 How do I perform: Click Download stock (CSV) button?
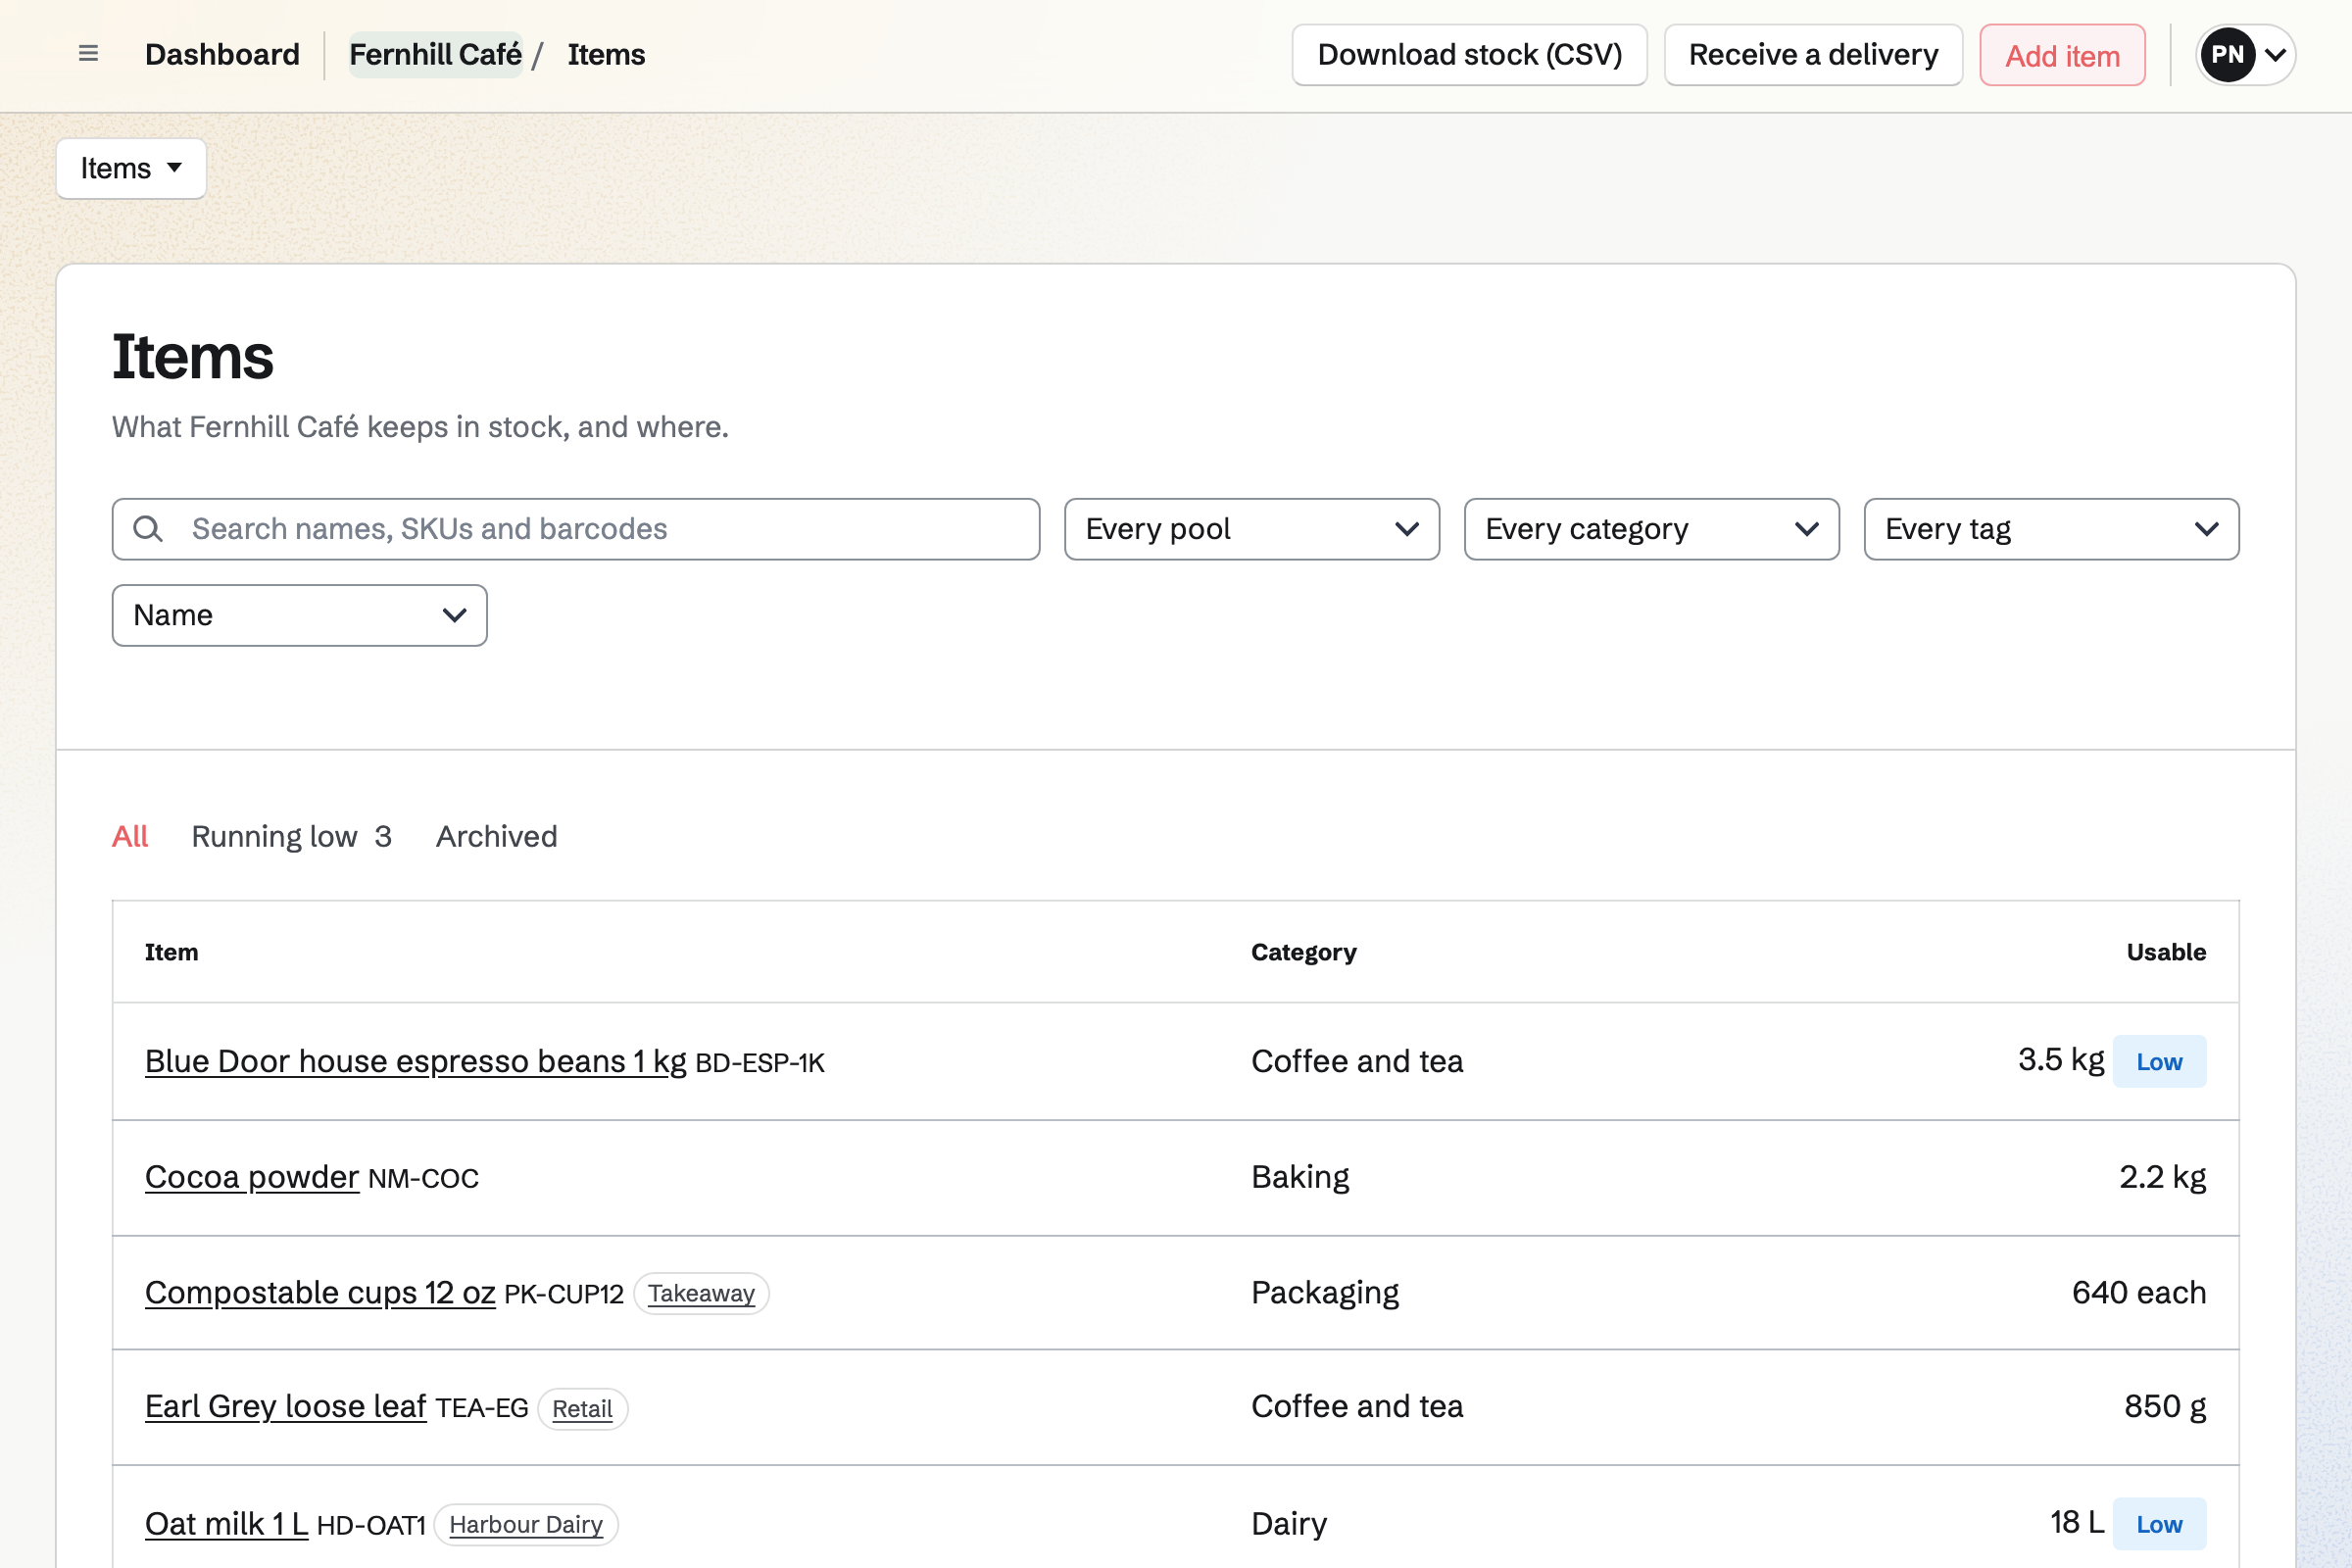tap(1469, 55)
